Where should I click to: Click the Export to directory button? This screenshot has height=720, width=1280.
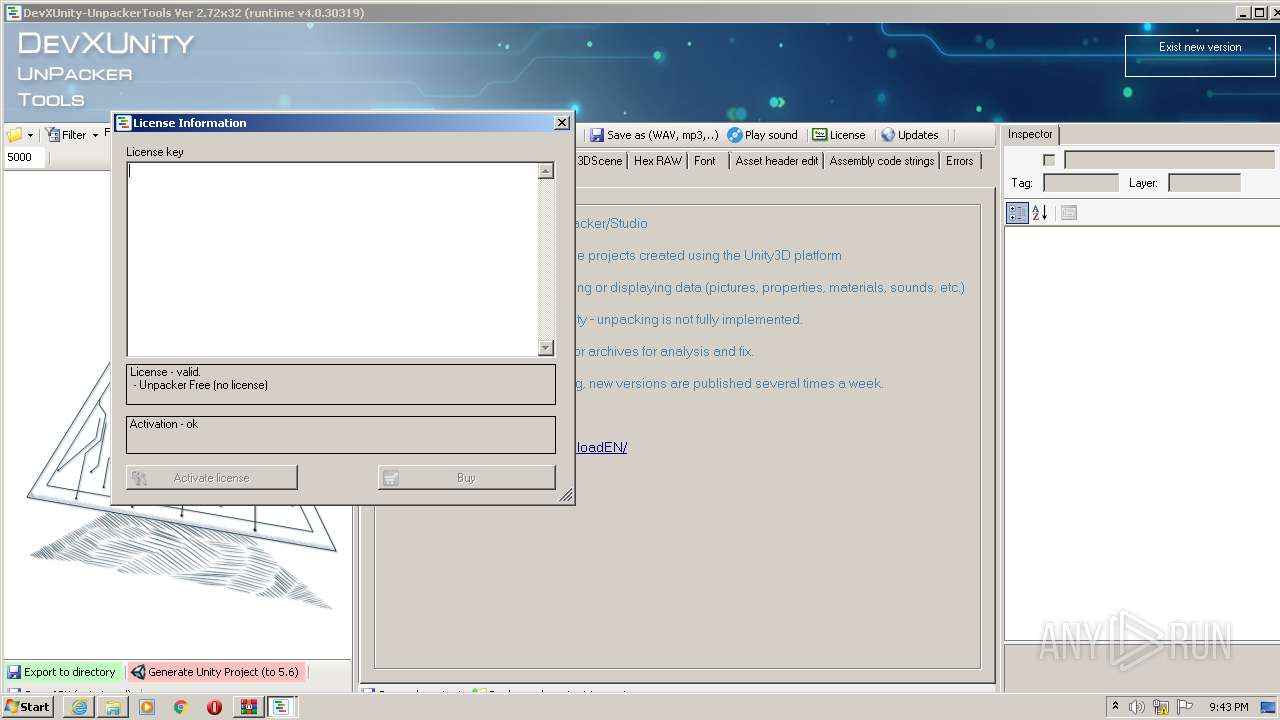61,672
